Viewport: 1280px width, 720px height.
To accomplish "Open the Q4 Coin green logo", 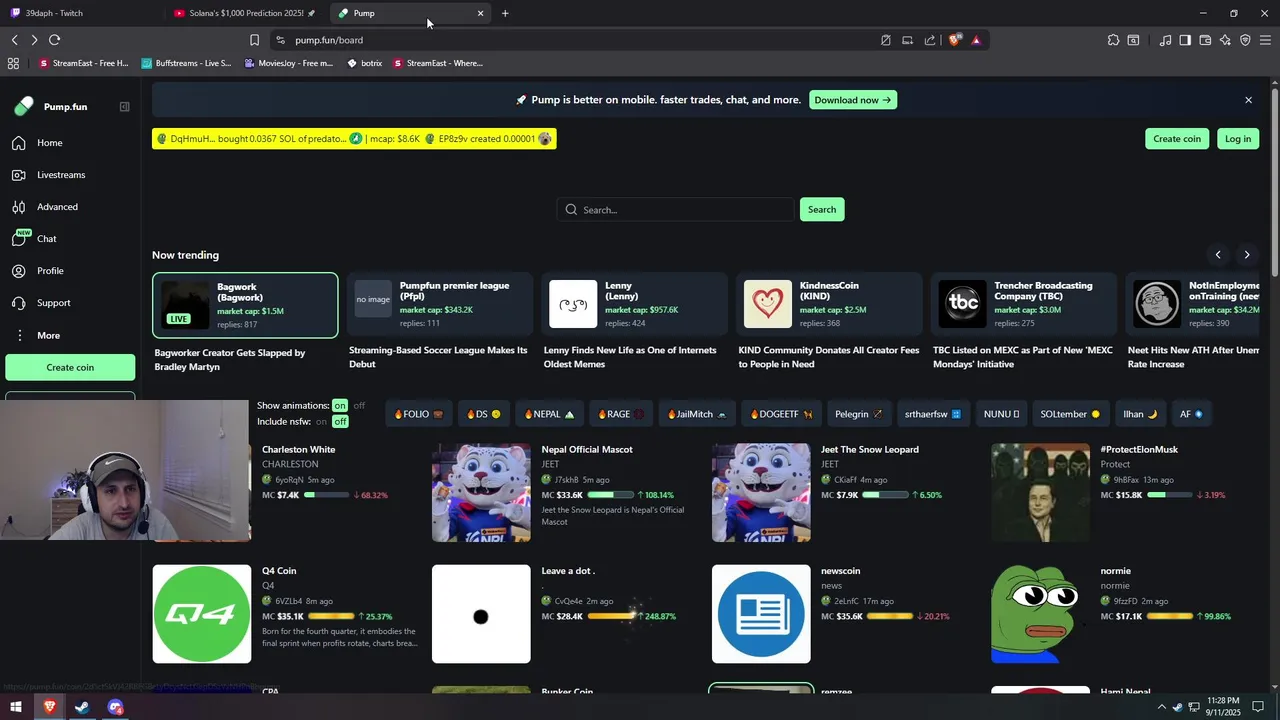I will tap(202, 614).
